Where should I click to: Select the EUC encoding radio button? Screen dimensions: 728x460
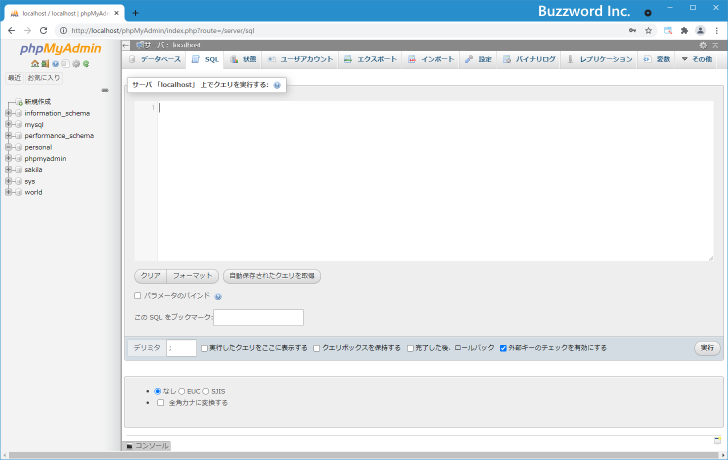[182, 391]
